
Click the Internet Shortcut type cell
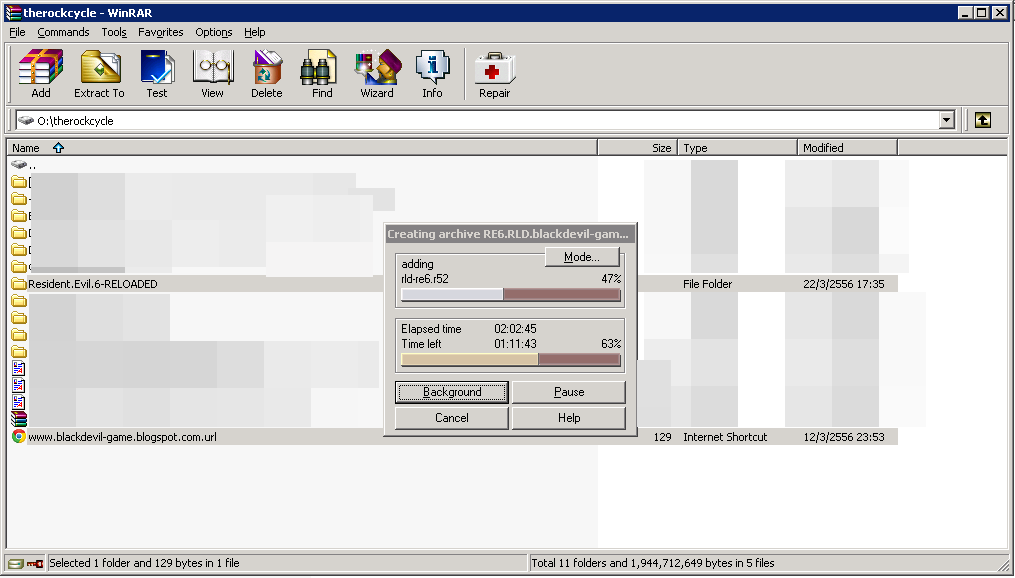pos(725,437)
